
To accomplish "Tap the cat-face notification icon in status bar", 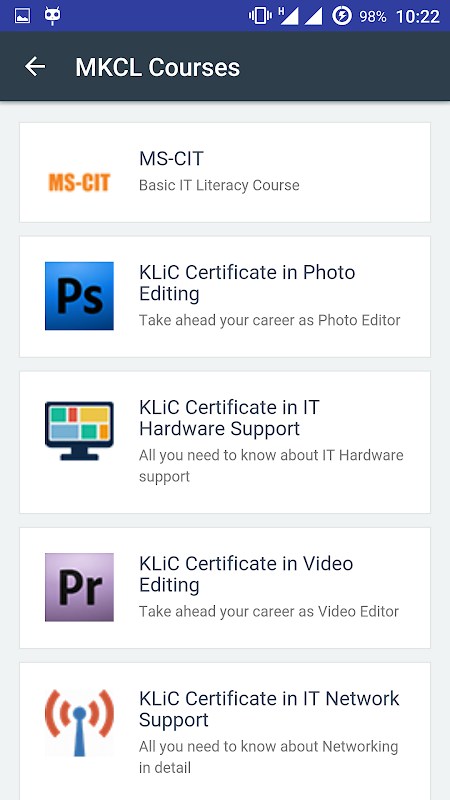I will (53, 16).
